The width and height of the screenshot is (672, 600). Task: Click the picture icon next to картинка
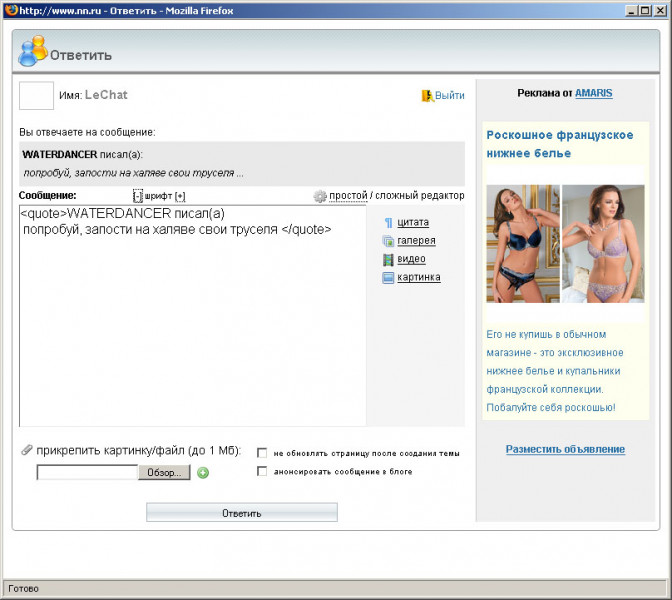coord(388,278)
